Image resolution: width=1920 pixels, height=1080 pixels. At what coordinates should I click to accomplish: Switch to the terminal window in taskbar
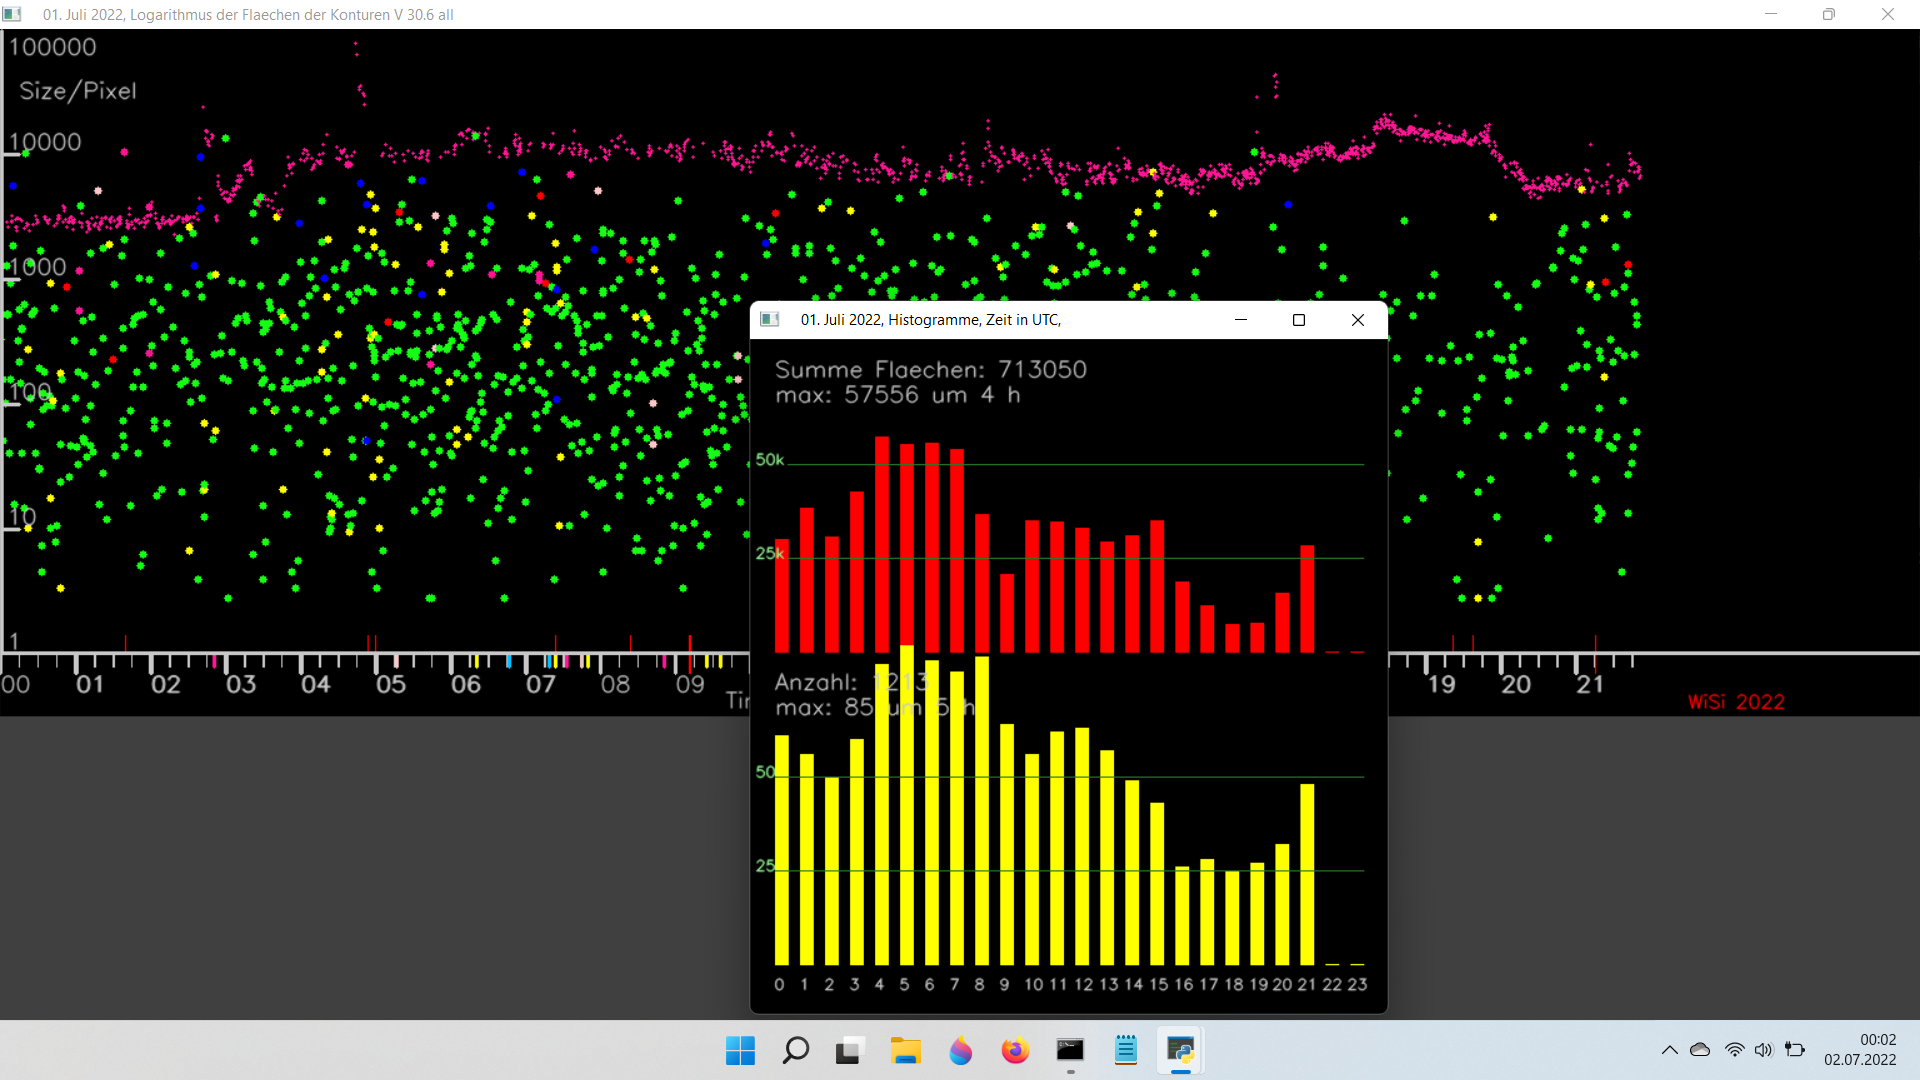1070,1051
